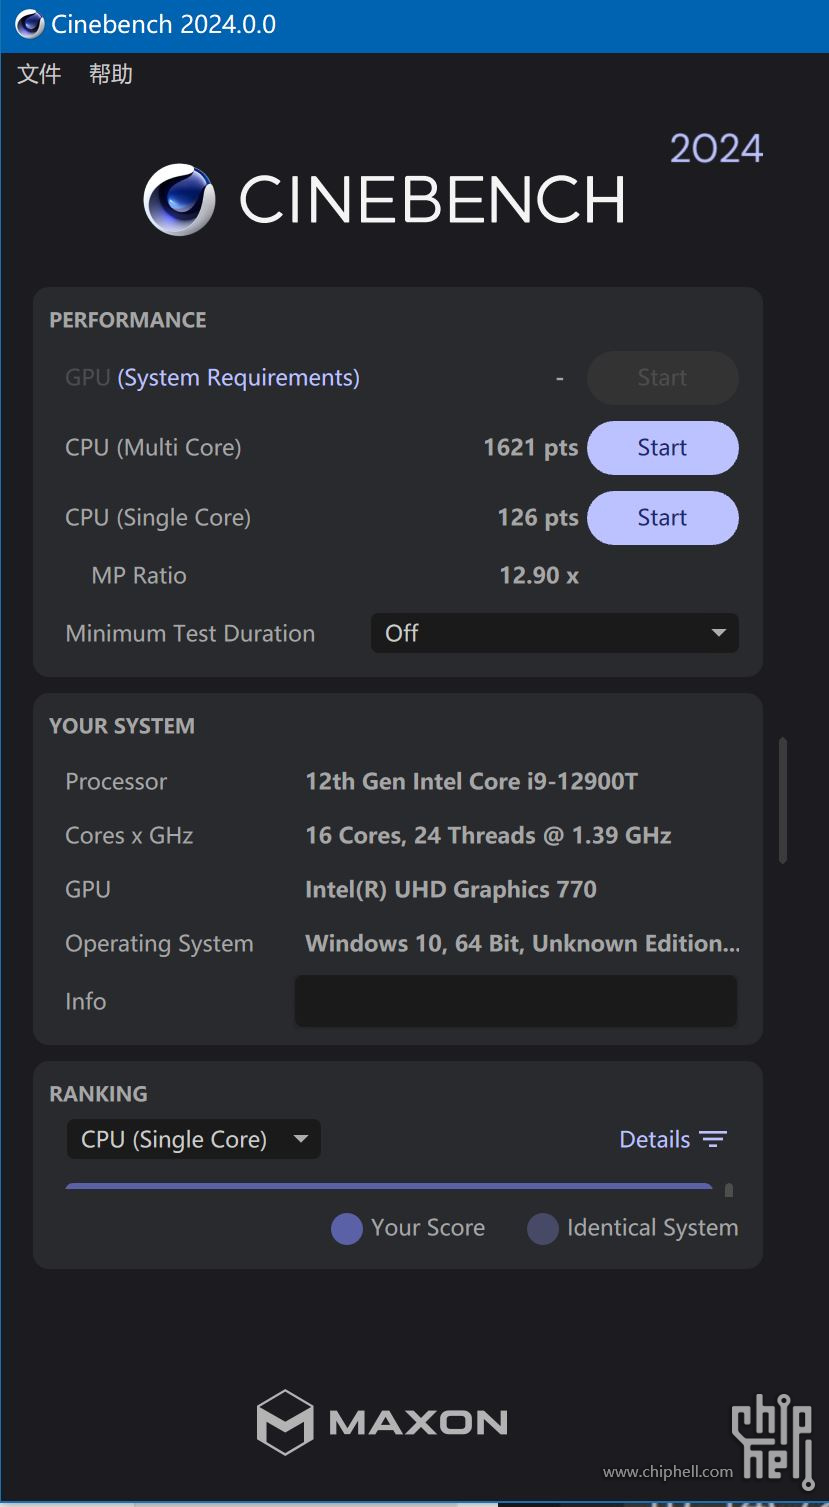Click the Cinebench sphere logo
Image resolution: width=829 pixels, height=1507 pixels.
click(180, 200)
